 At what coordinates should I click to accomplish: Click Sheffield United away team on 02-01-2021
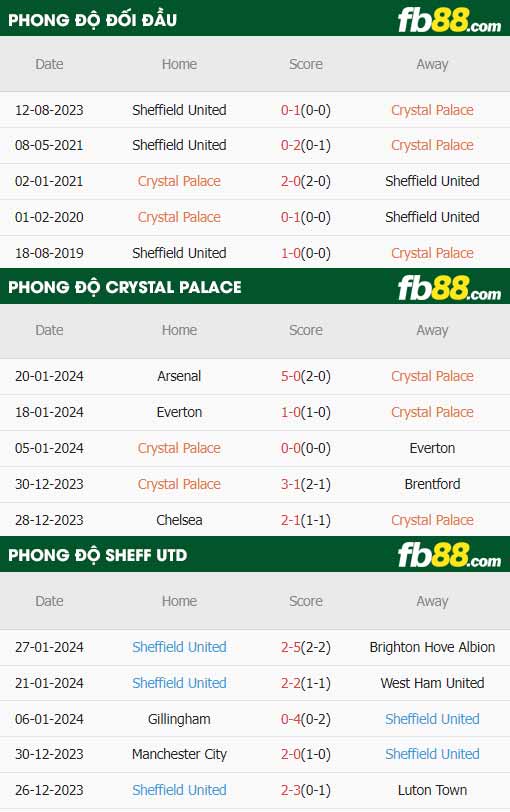(432, 181)
